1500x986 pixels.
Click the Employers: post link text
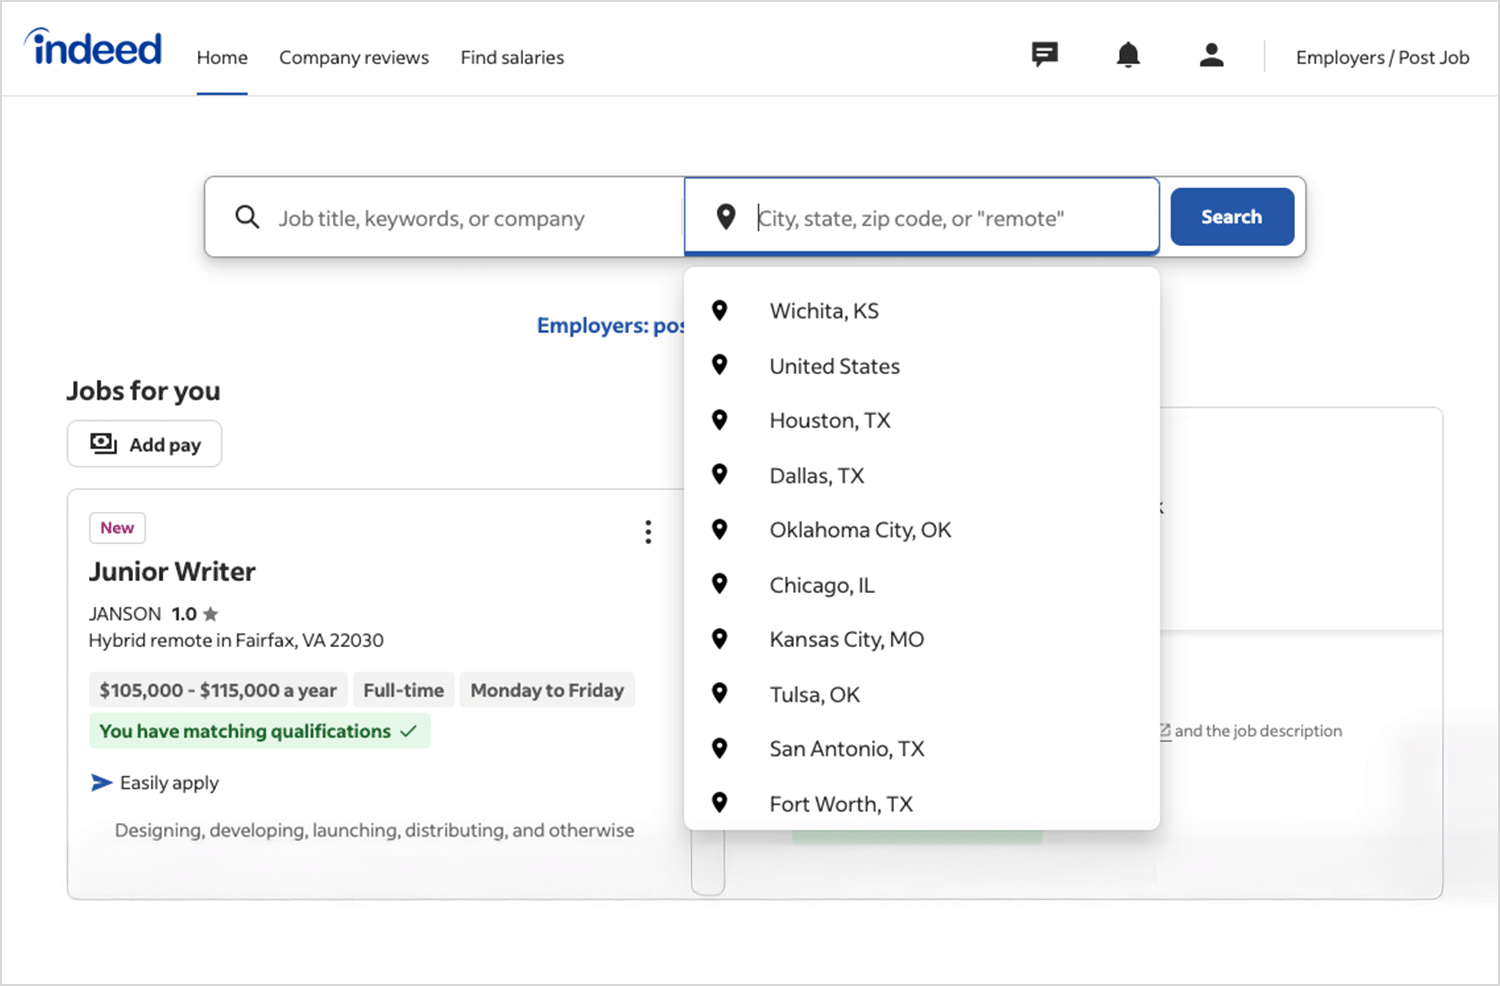tap(610, 326)
